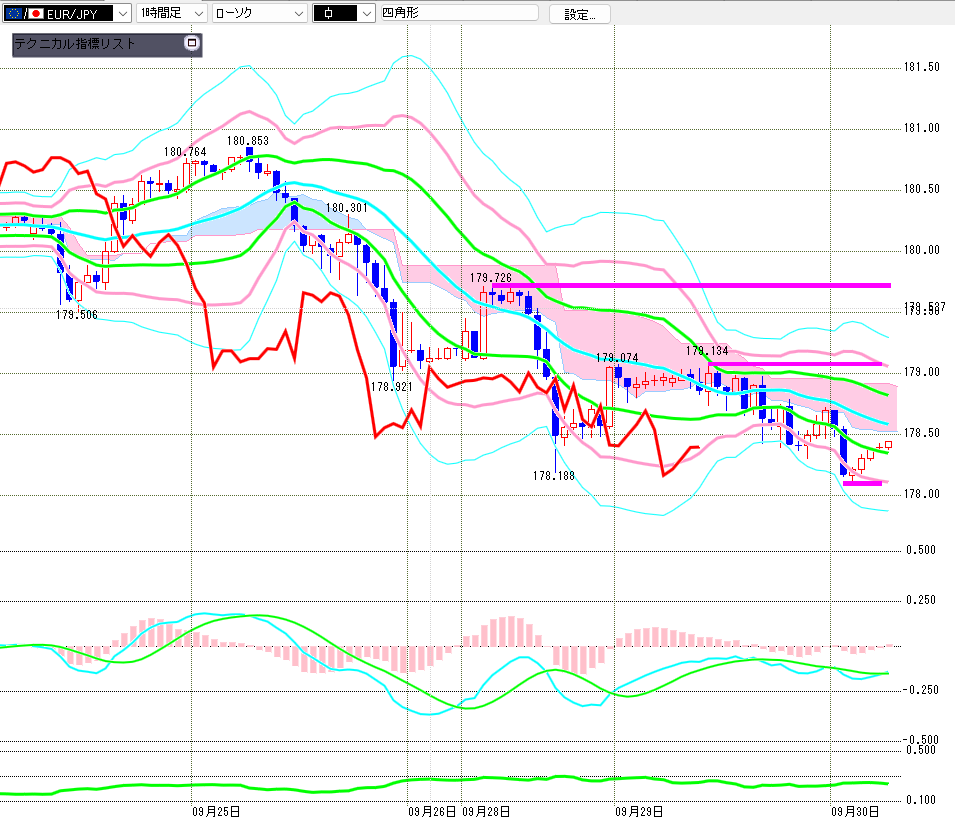The image size is (955, 821).
Task: Click the 178.50 price axis label
Action: pyautogui.click(x=922, y=433)
